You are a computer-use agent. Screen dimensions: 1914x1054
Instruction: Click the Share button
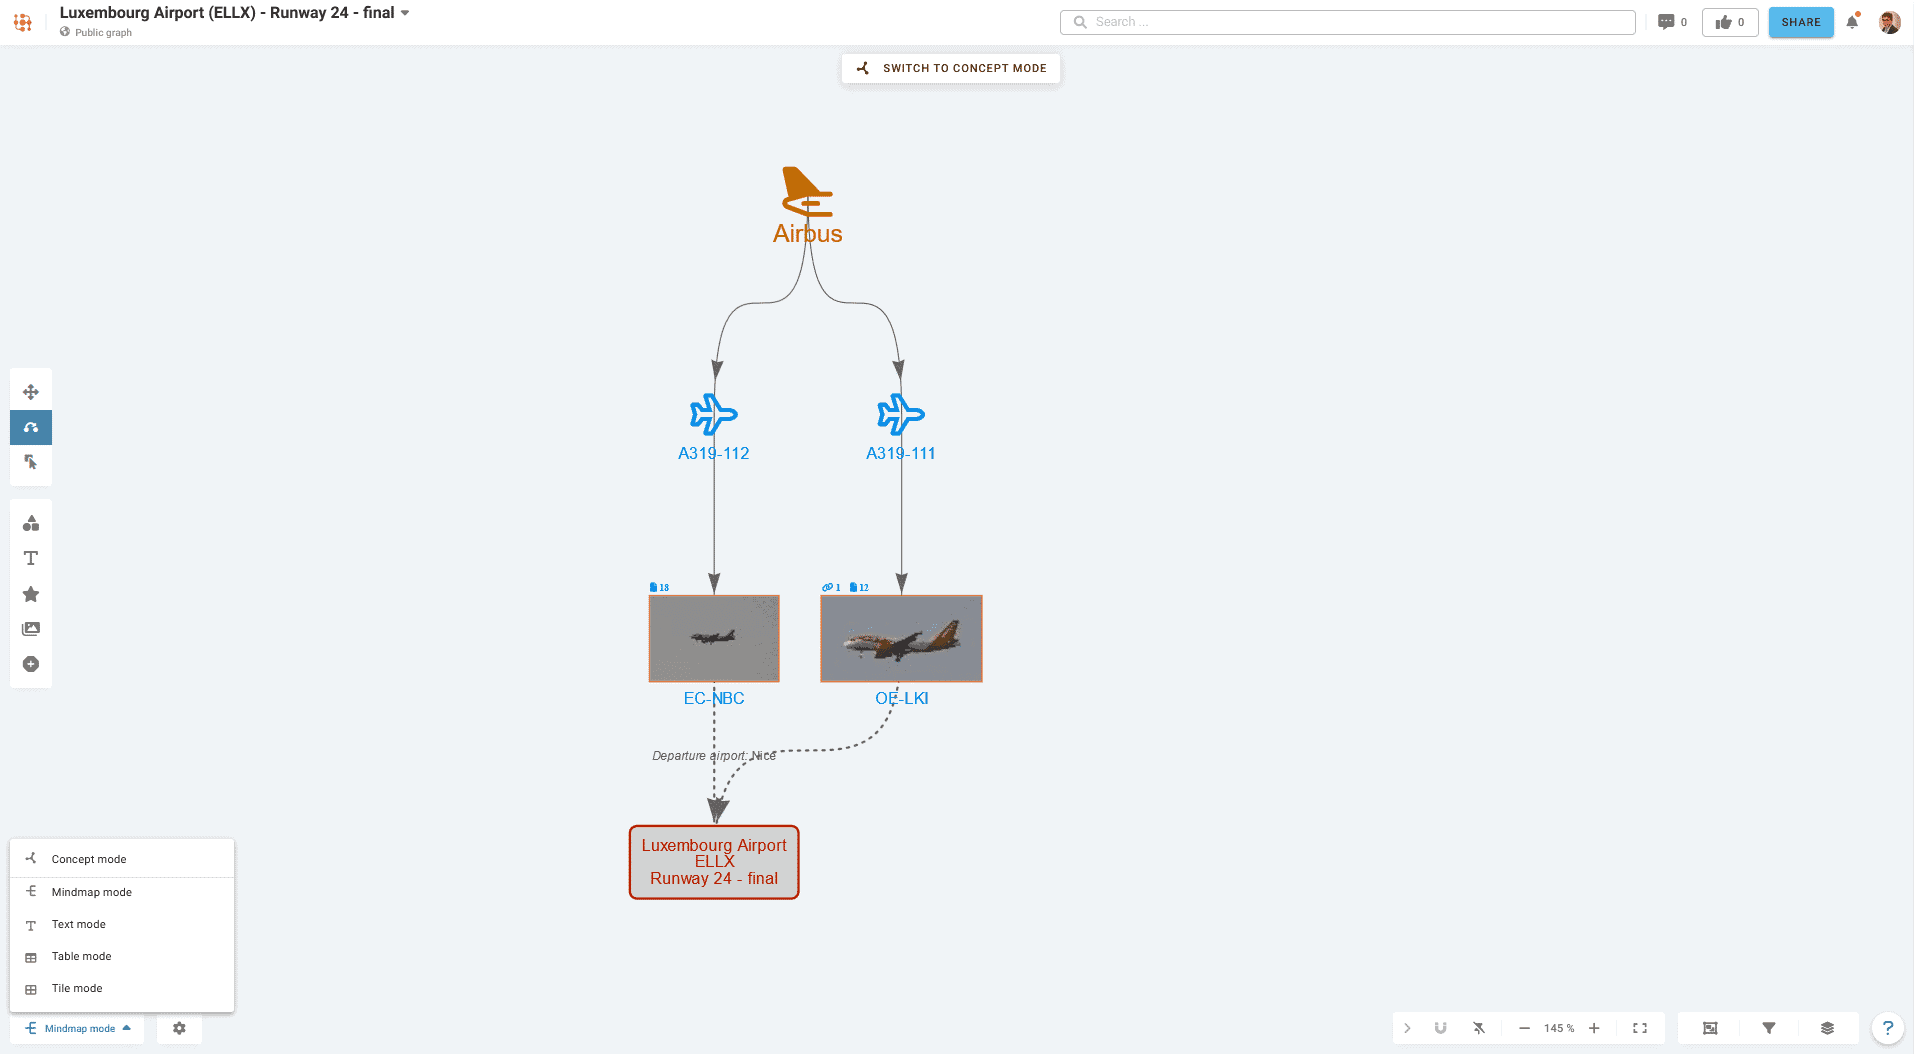pos(1801,22)
